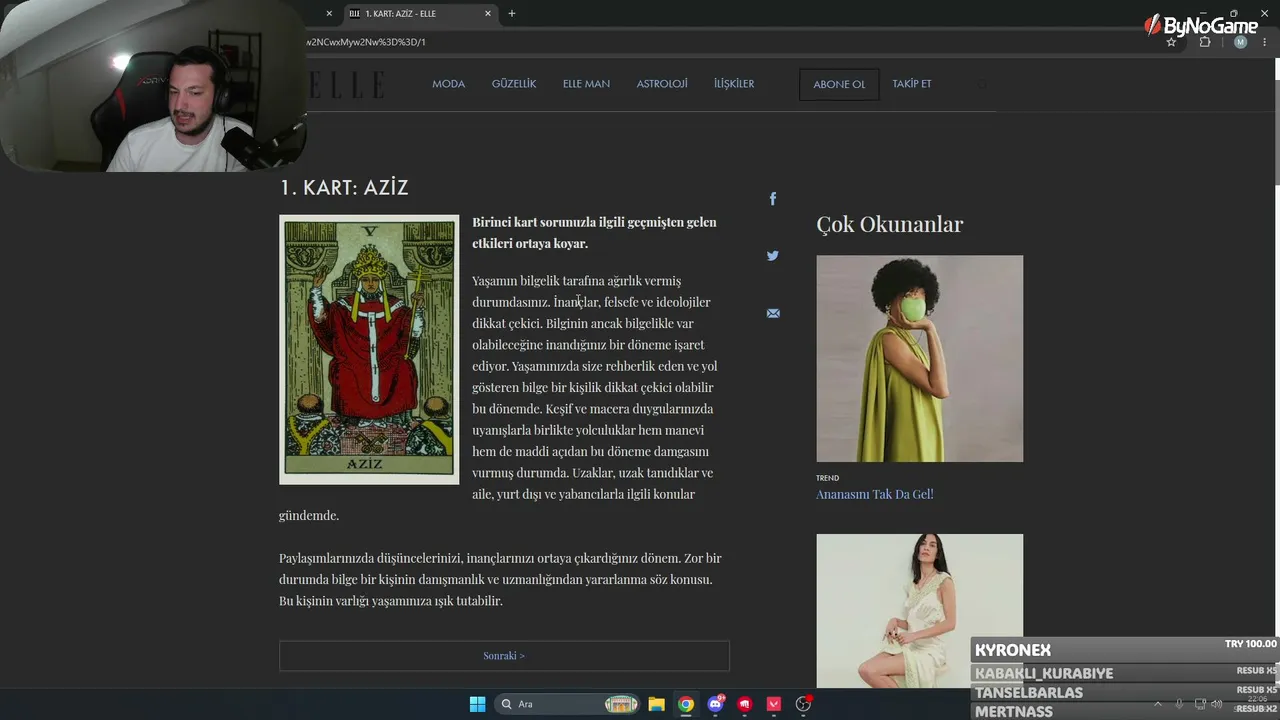
Task: Share the article on Twitter
Action: coord(772,256)
